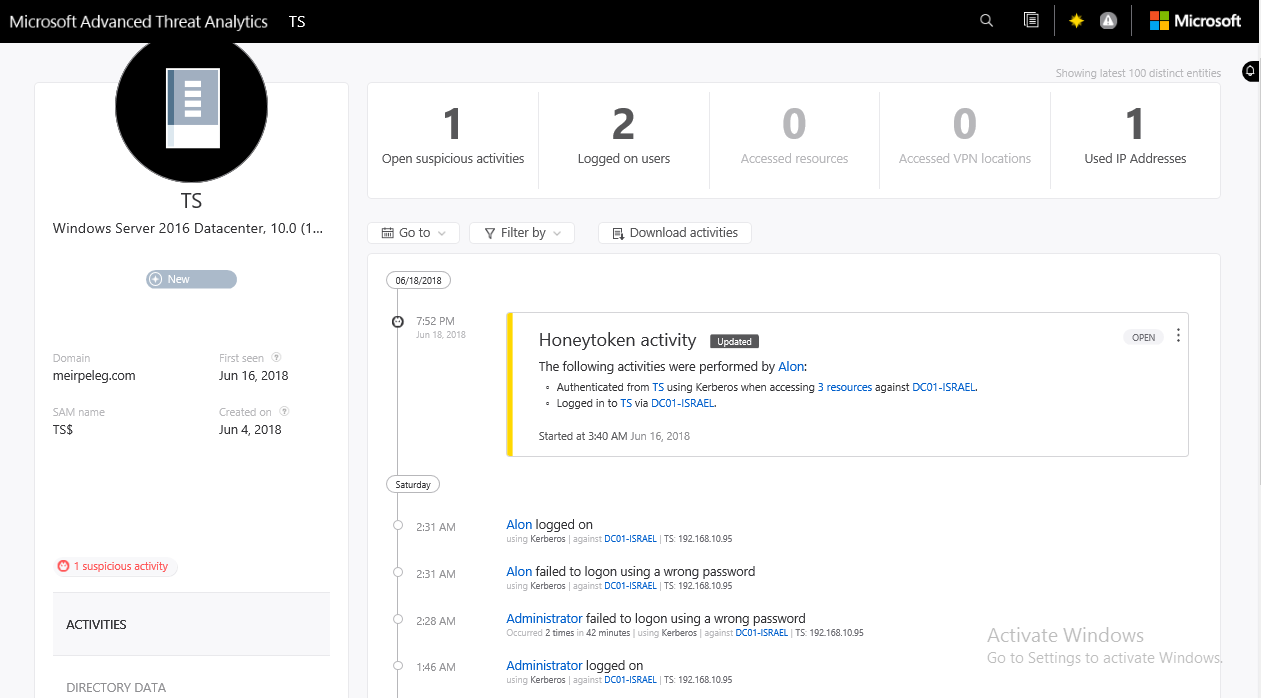Click the funnel icon in Filter by
This screenshot has width=1261, height=698.
pos(490,233)
